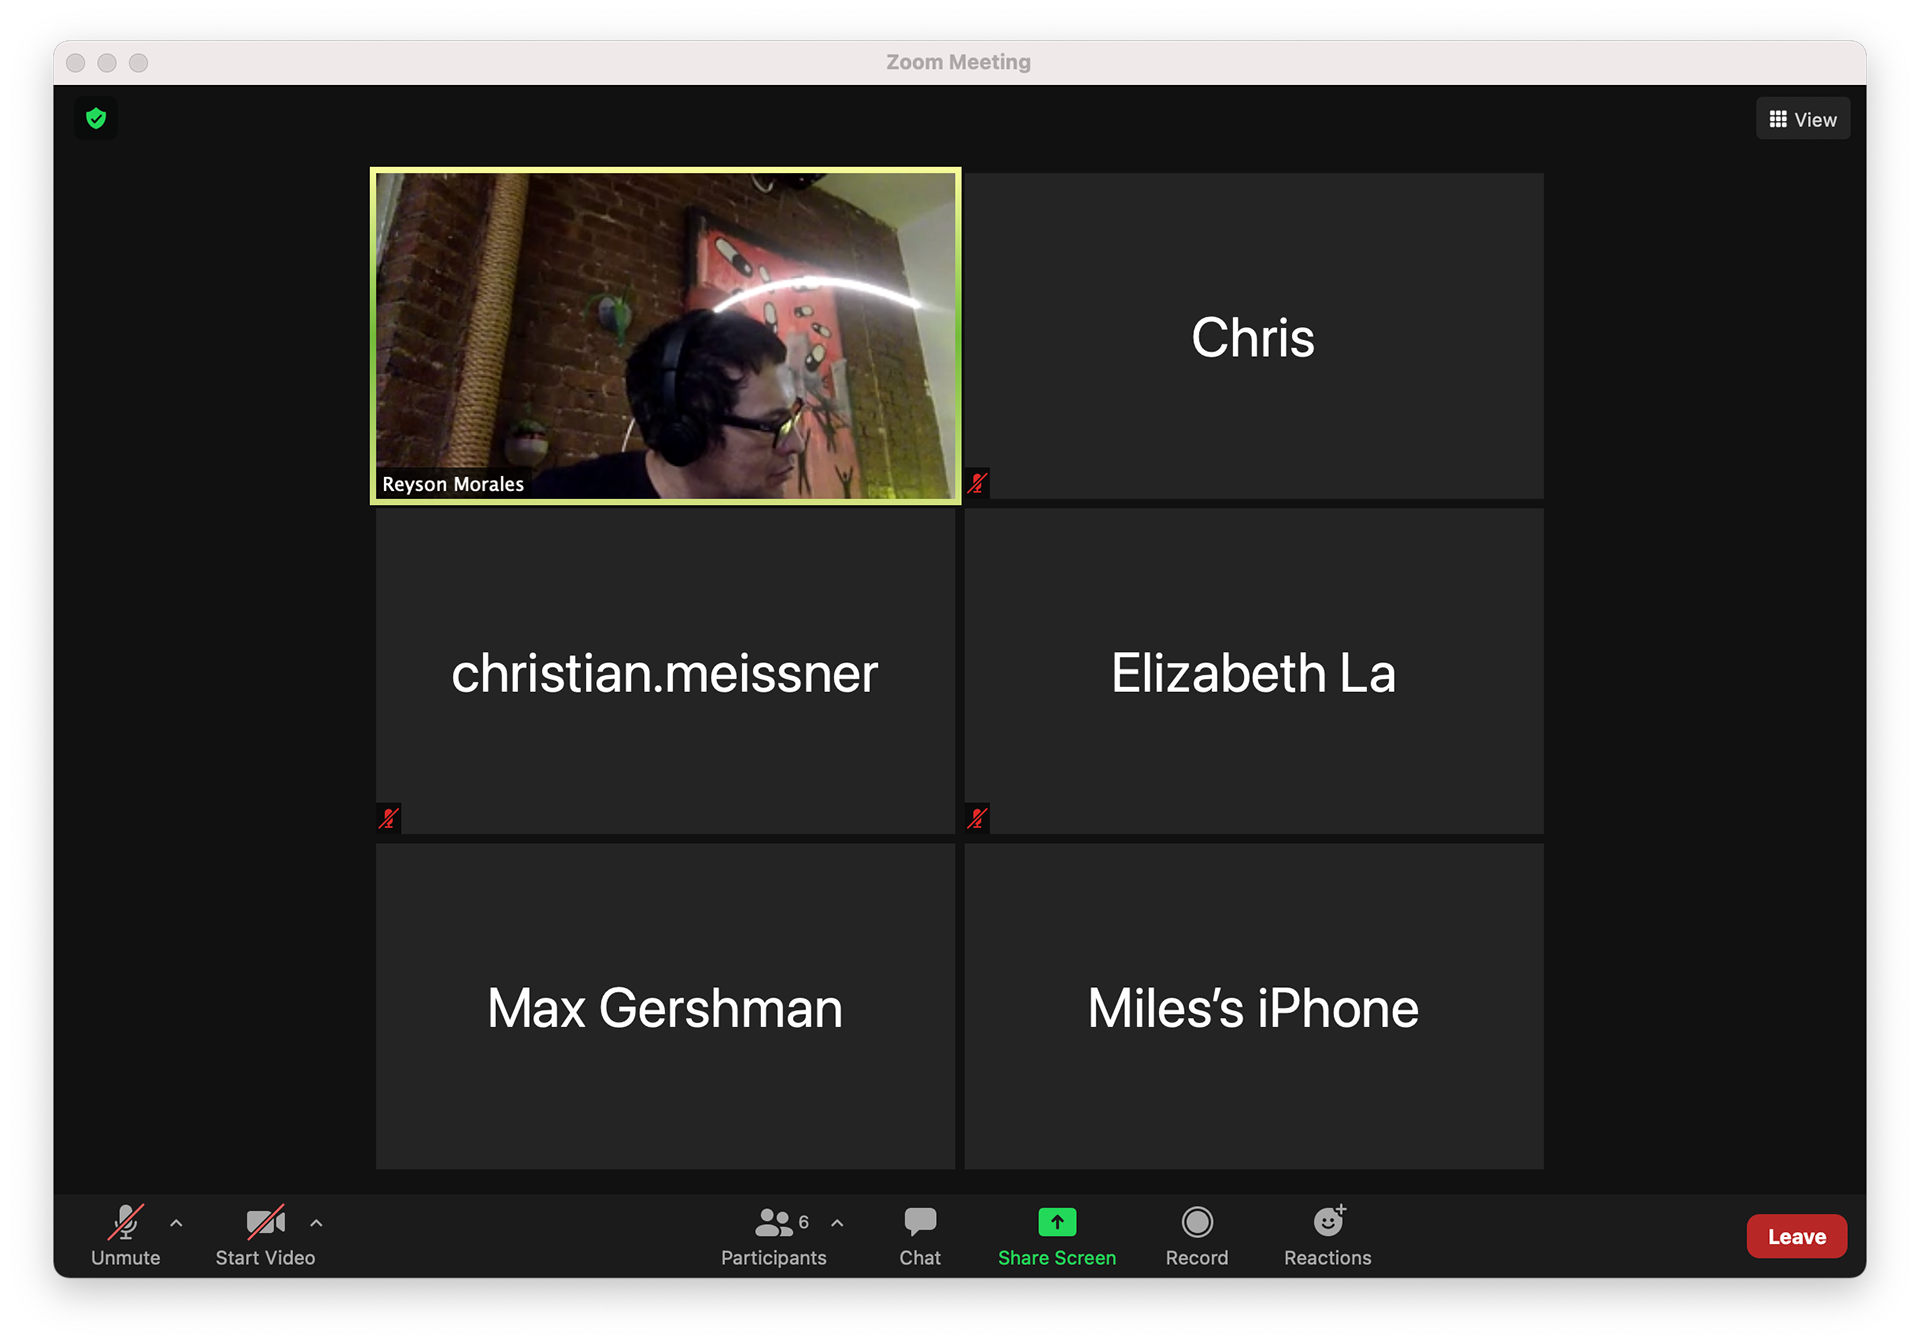Select the Elizabeth La participant tile
This screenshot has width=1920, height=1344.
coord(1254,671)
